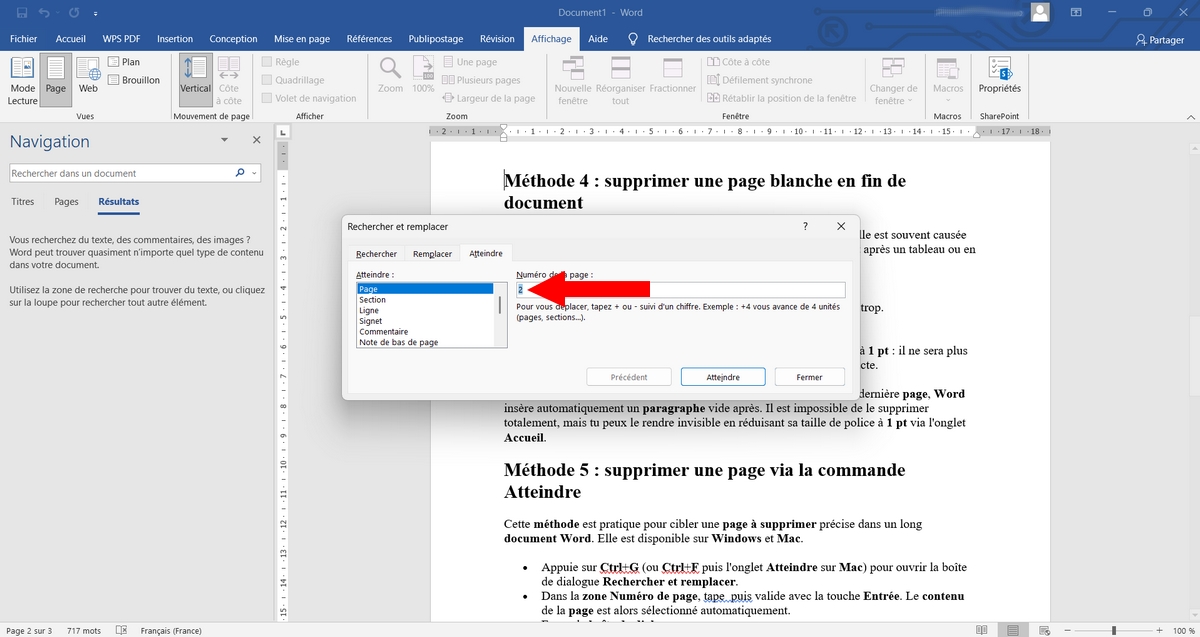Click the dialog help question mark
1200x637 pixels.
[x=806, y=227]
